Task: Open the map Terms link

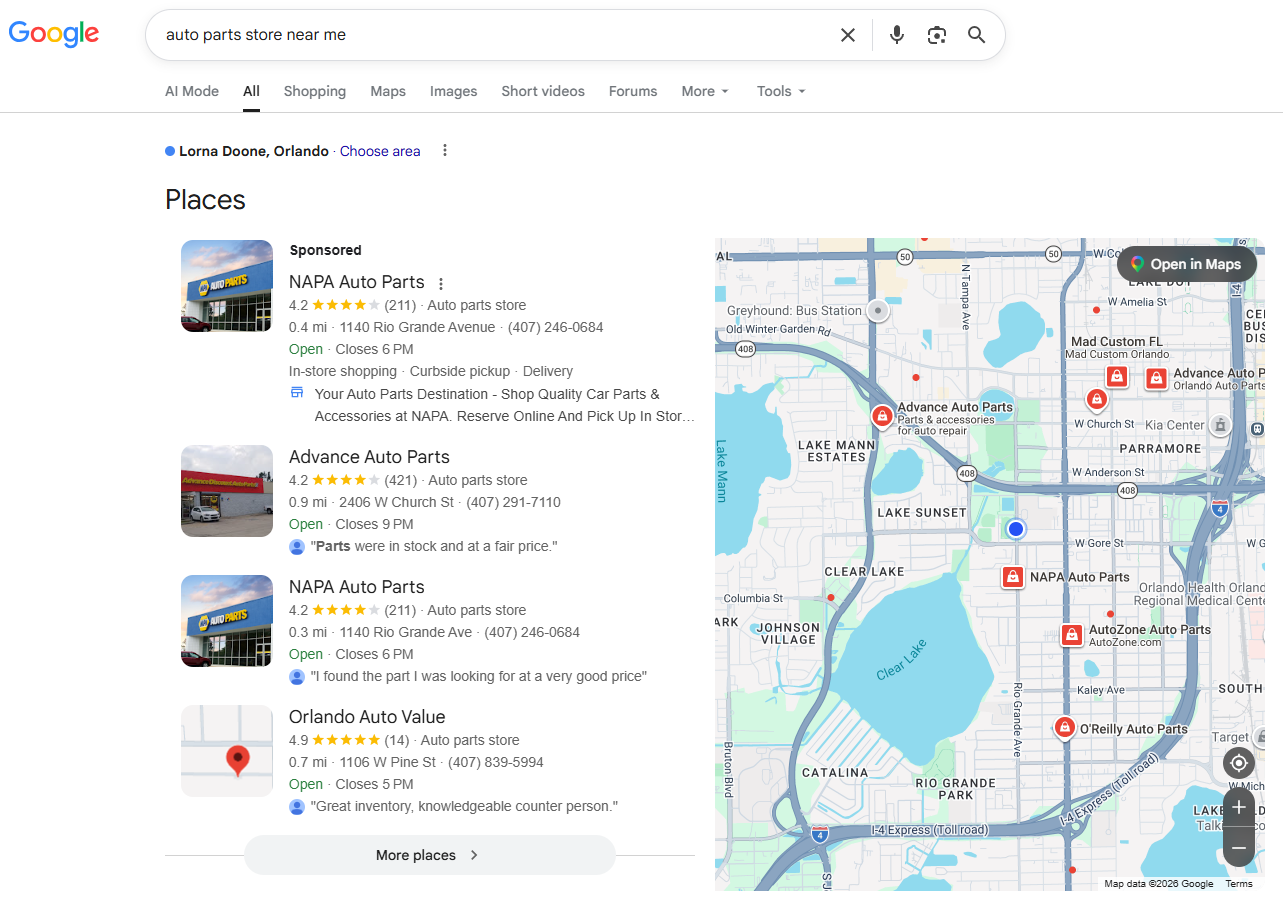Action: click(1239, 884)
